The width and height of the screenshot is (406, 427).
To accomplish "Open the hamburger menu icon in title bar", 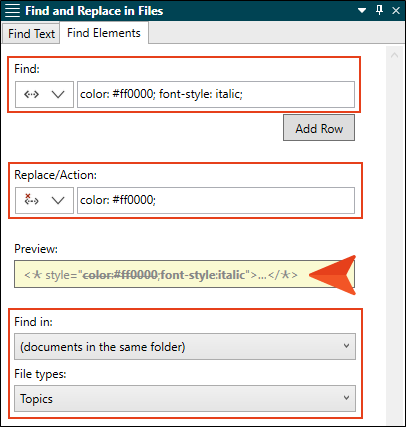I will 13,11.
